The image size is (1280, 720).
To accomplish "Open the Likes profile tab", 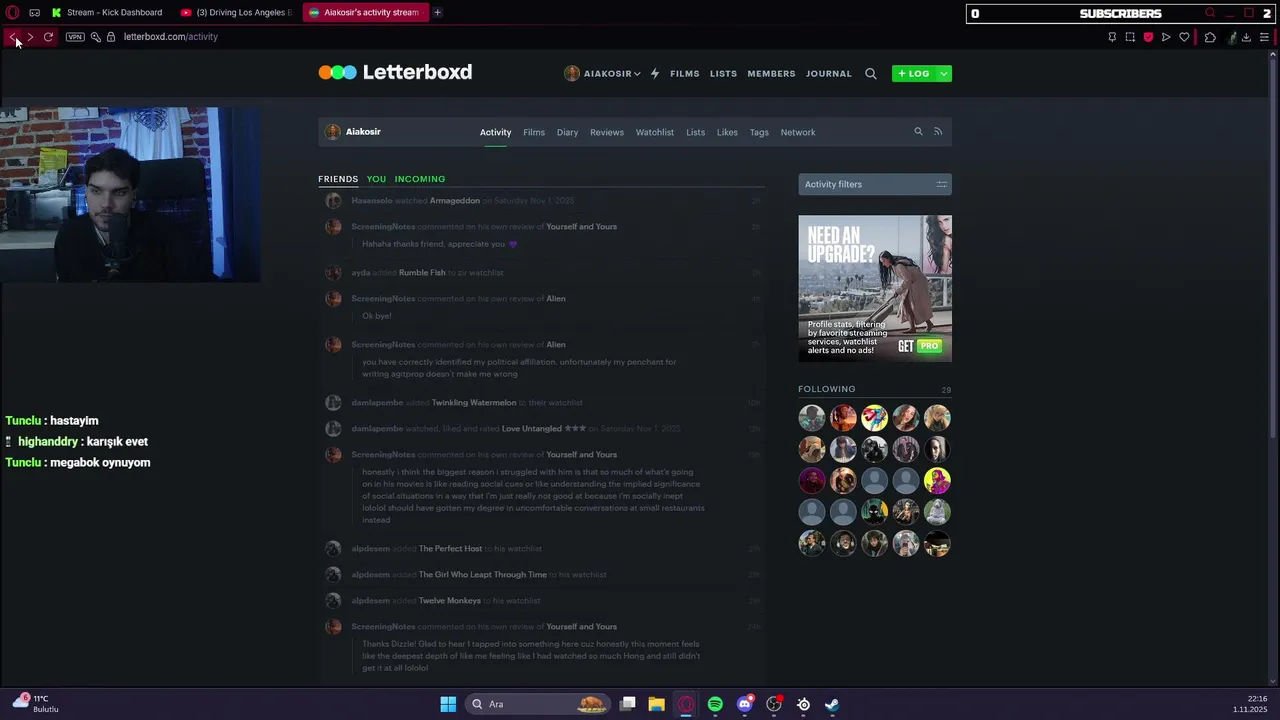I will pyautogui.click(x=727, y=132).
